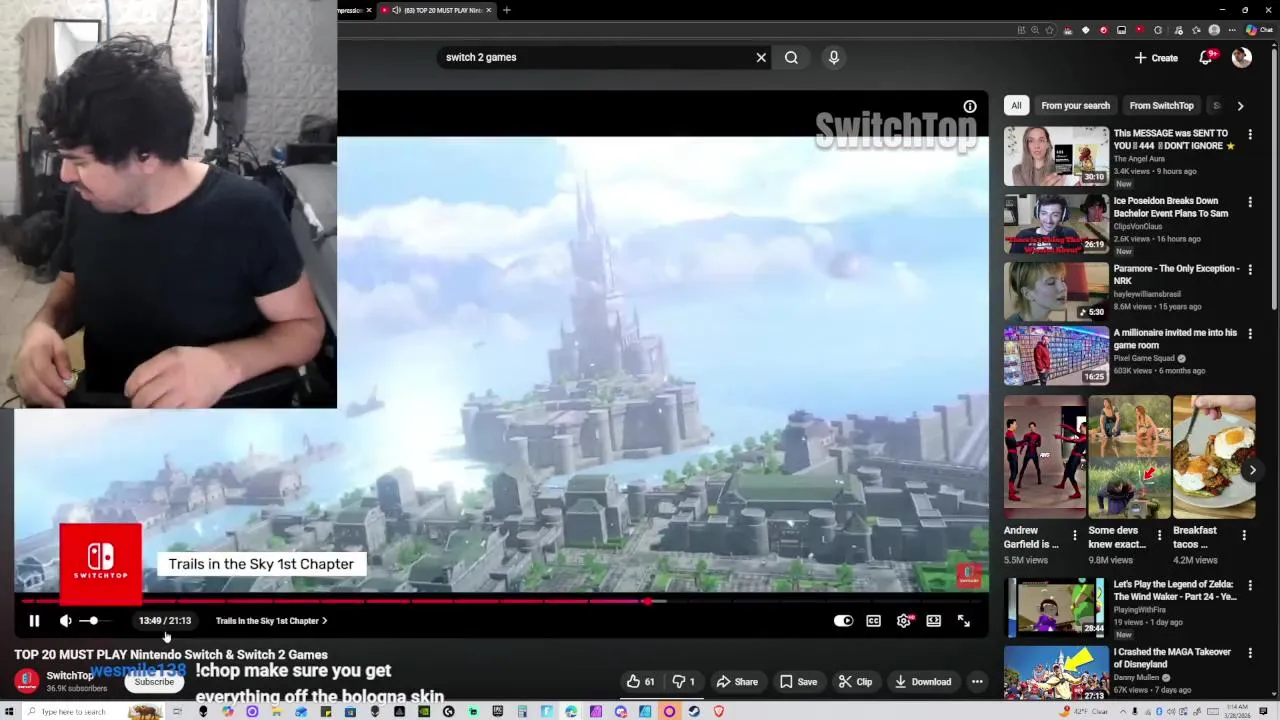Image resolution: width=1280 pixels, height=720 pixels.
Task: Open Epic Games Launcher from taskbar
Action: point(498,712)
